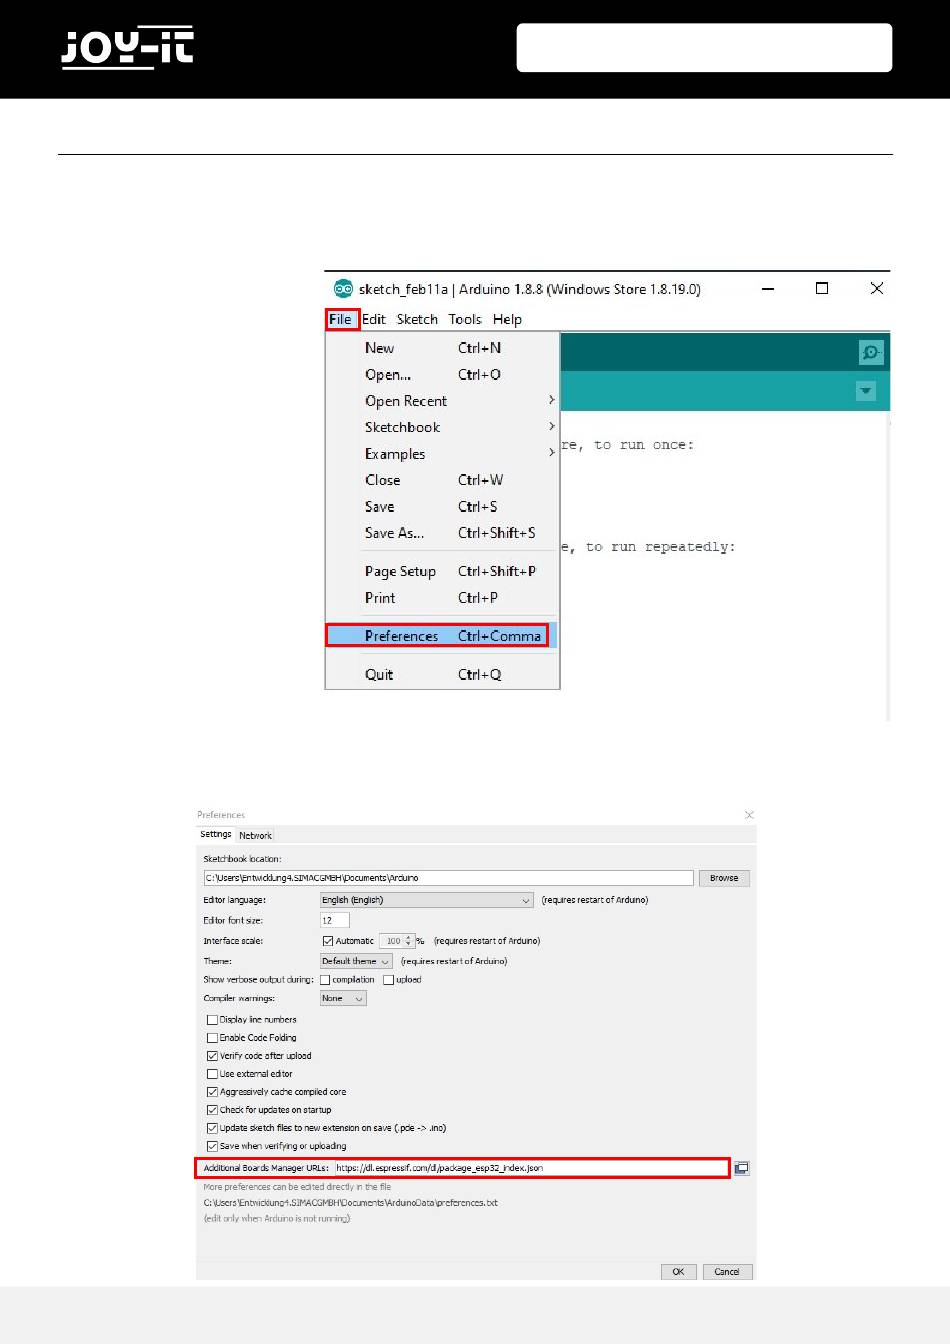The image size is (950, 1344).
Task: Expand the Sketchbook submenu
Action: 441,427
